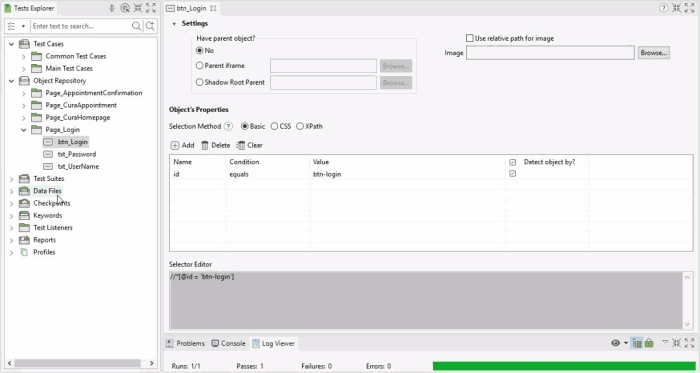Open the eye icon dropdown arrow
This screenshot has width=700, height=373.
point(626,343)
